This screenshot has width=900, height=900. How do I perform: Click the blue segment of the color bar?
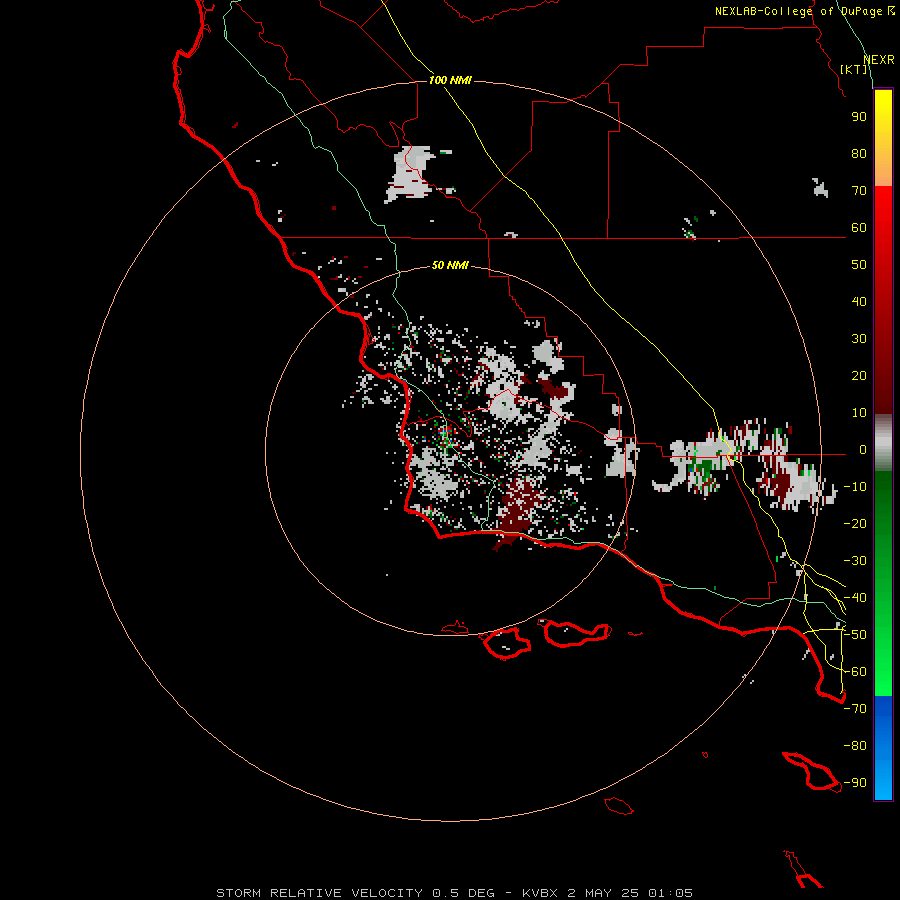[883, 747]
